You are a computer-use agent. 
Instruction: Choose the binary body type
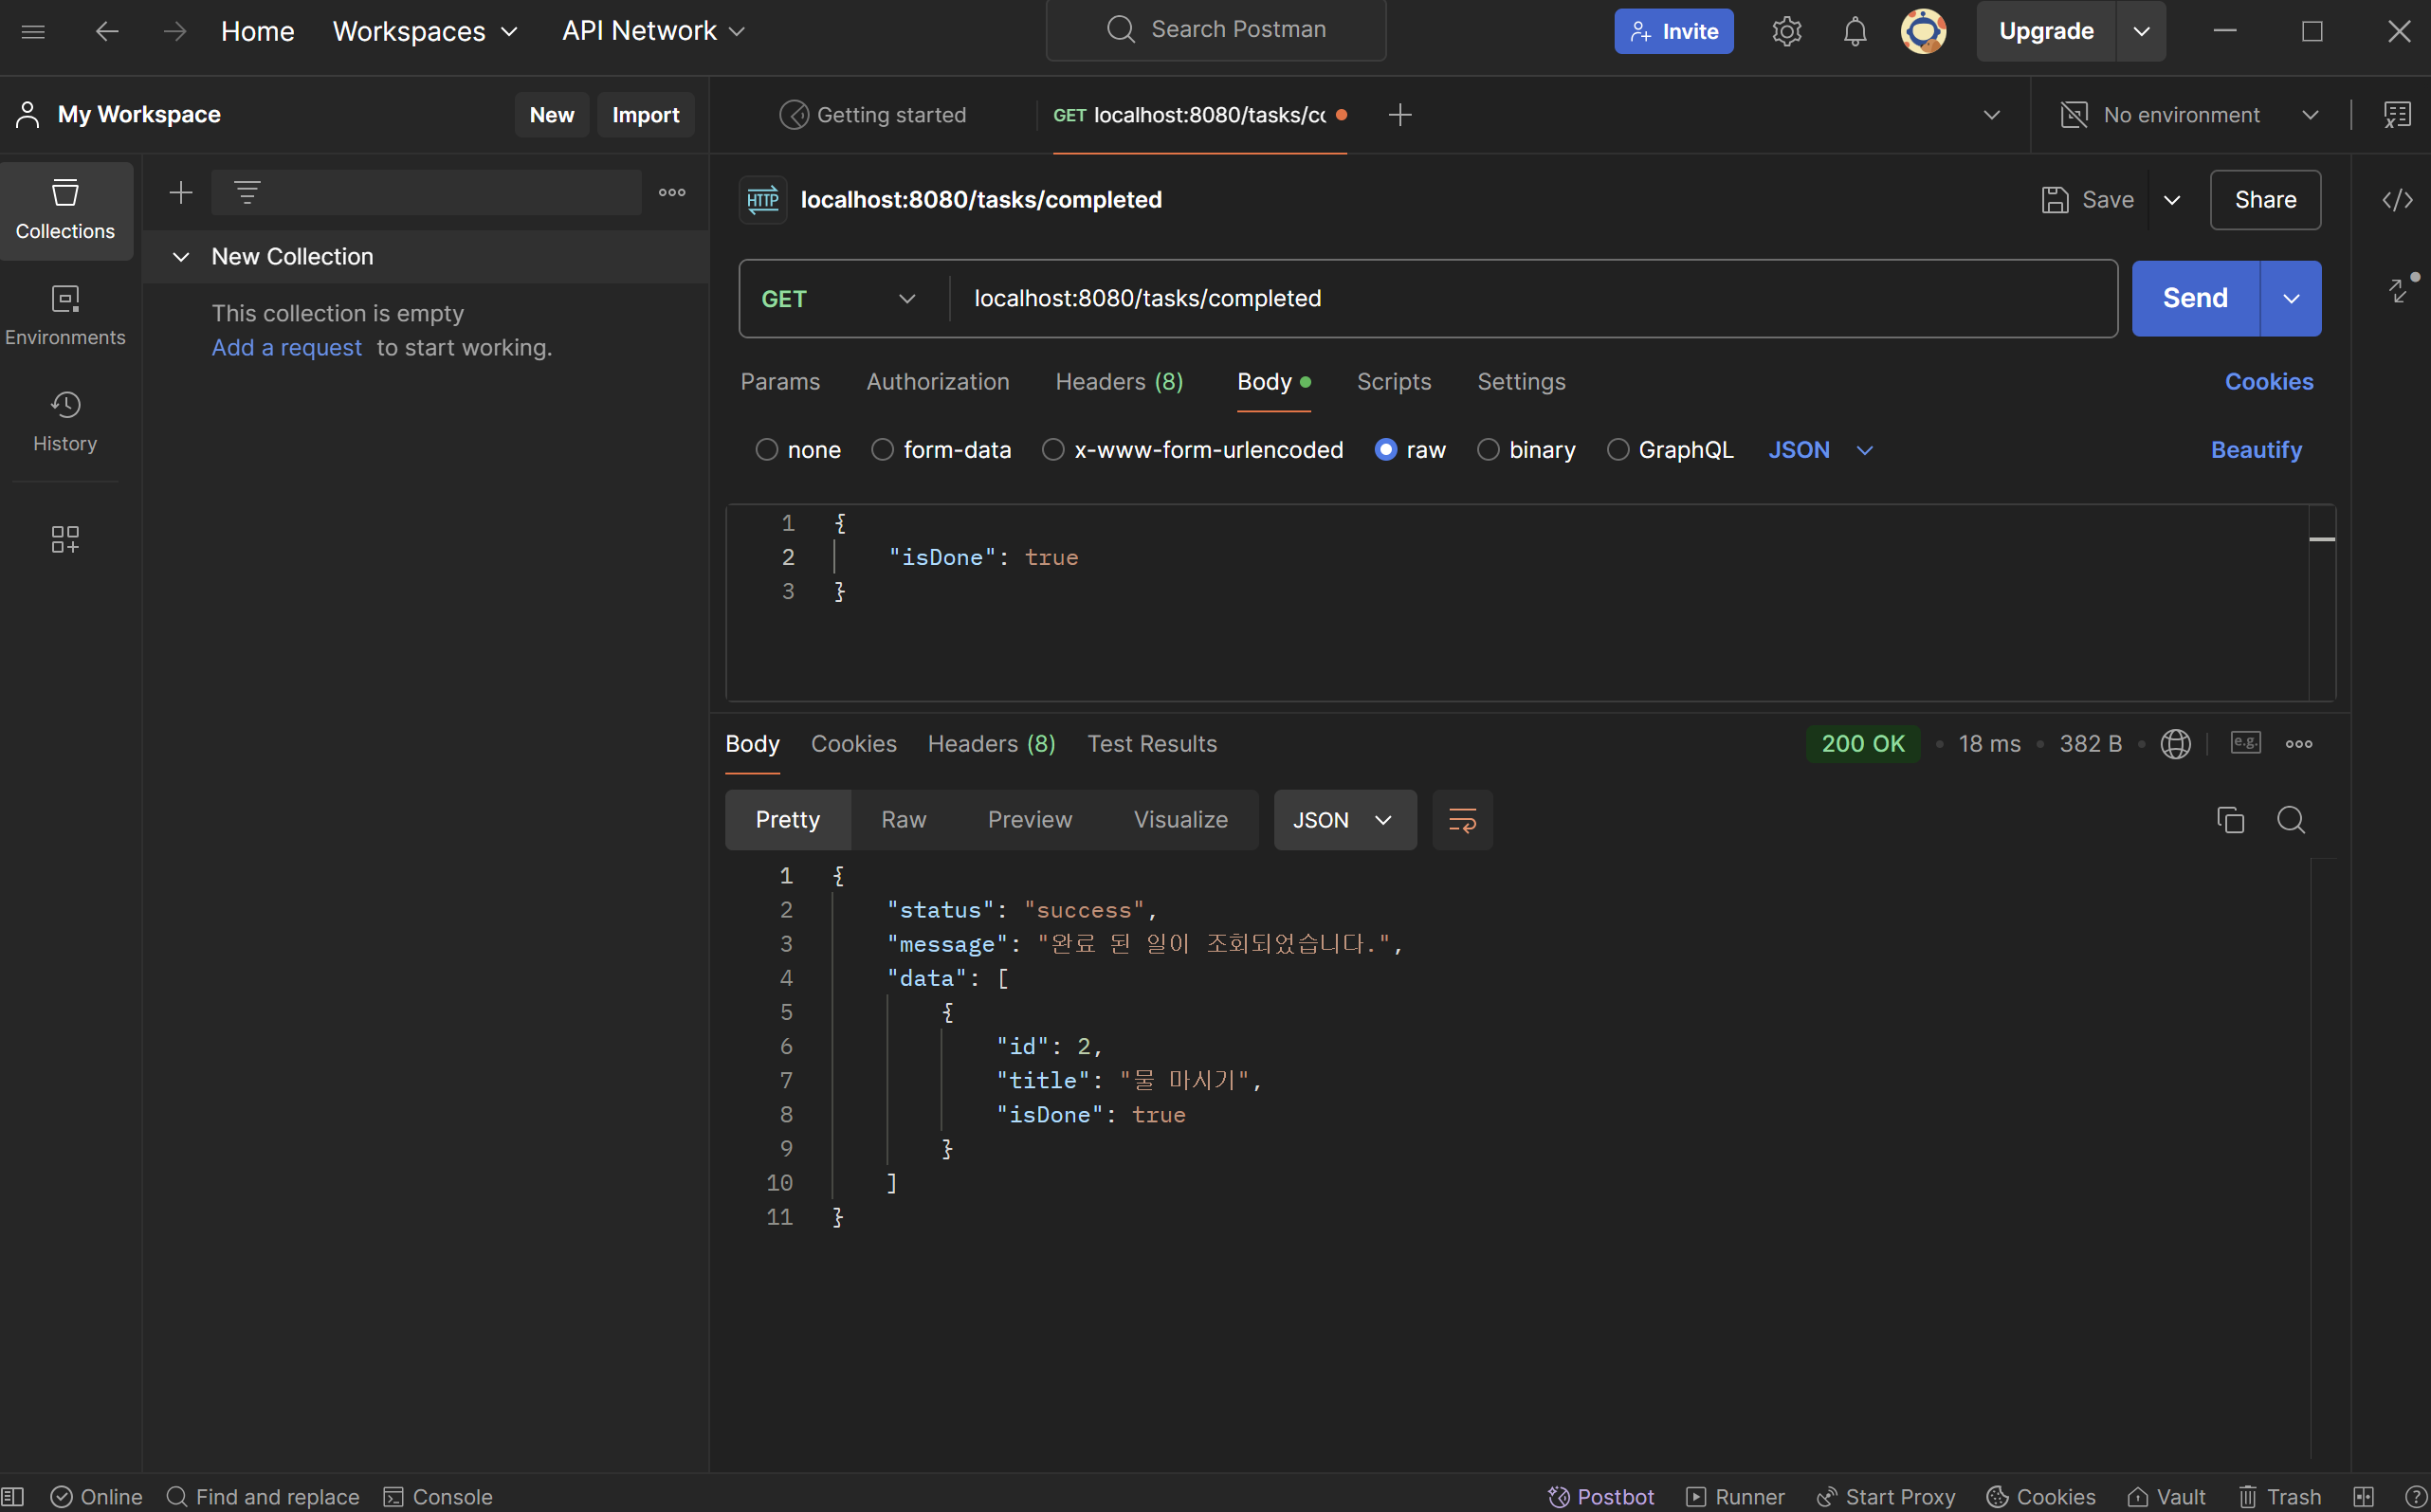click(1488, 450)
